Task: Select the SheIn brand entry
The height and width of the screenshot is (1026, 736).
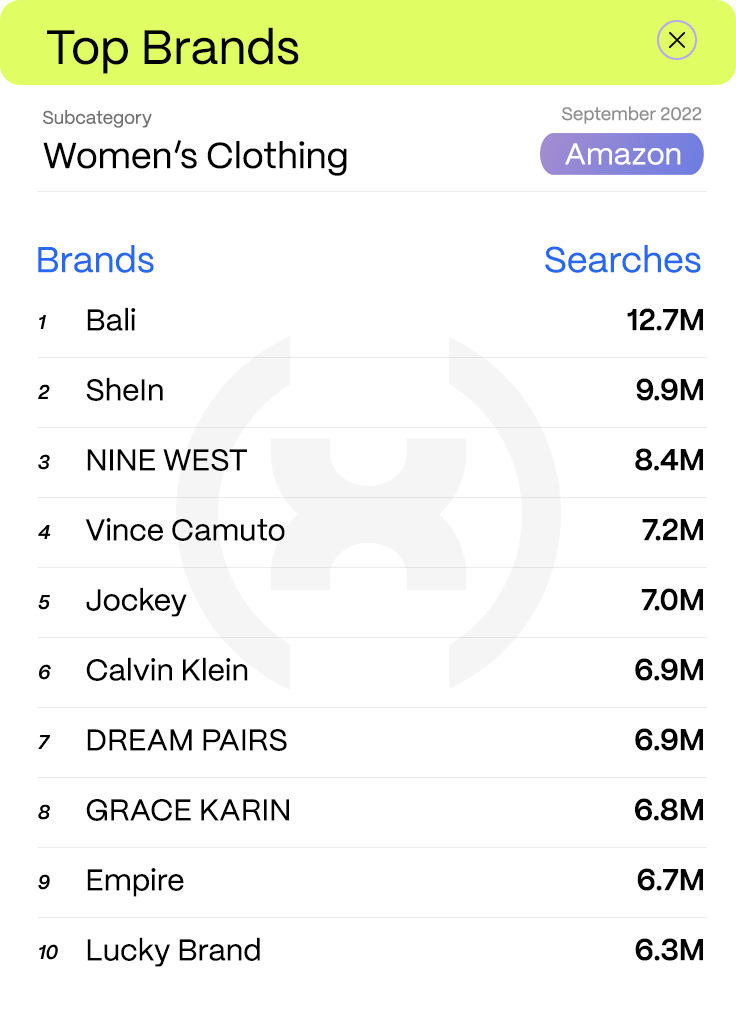Action: tap(124, 390)
